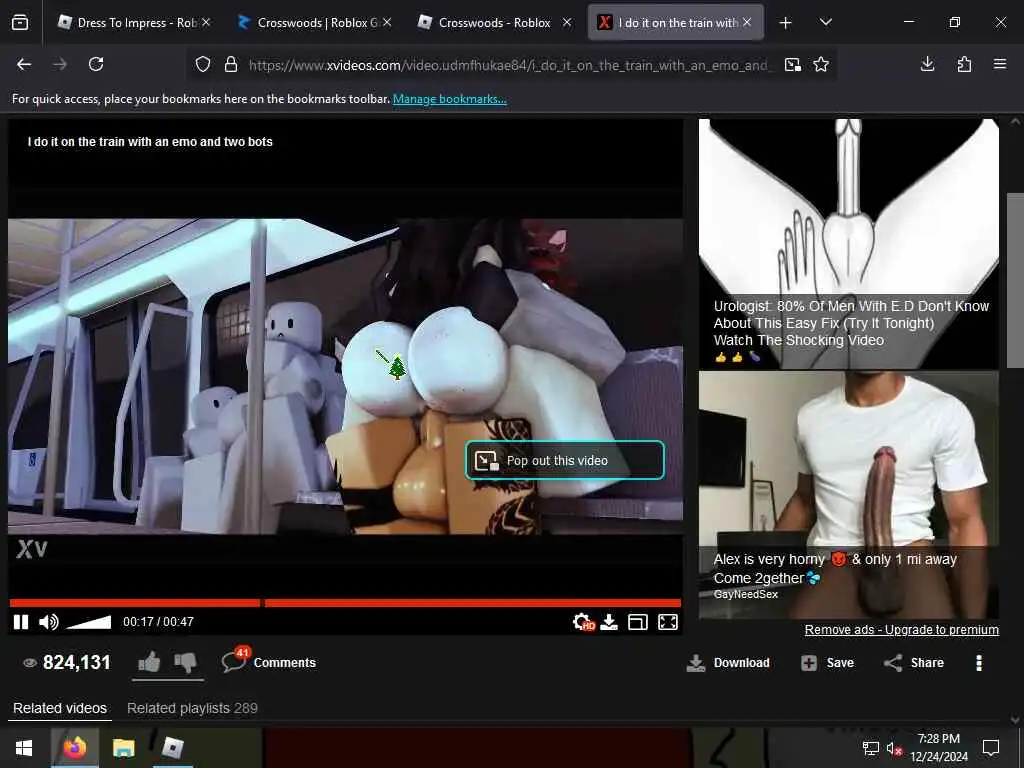Open the Firefox application menu
Image resolution: width=1024 pixels, height=768 pixels.
1000,64
